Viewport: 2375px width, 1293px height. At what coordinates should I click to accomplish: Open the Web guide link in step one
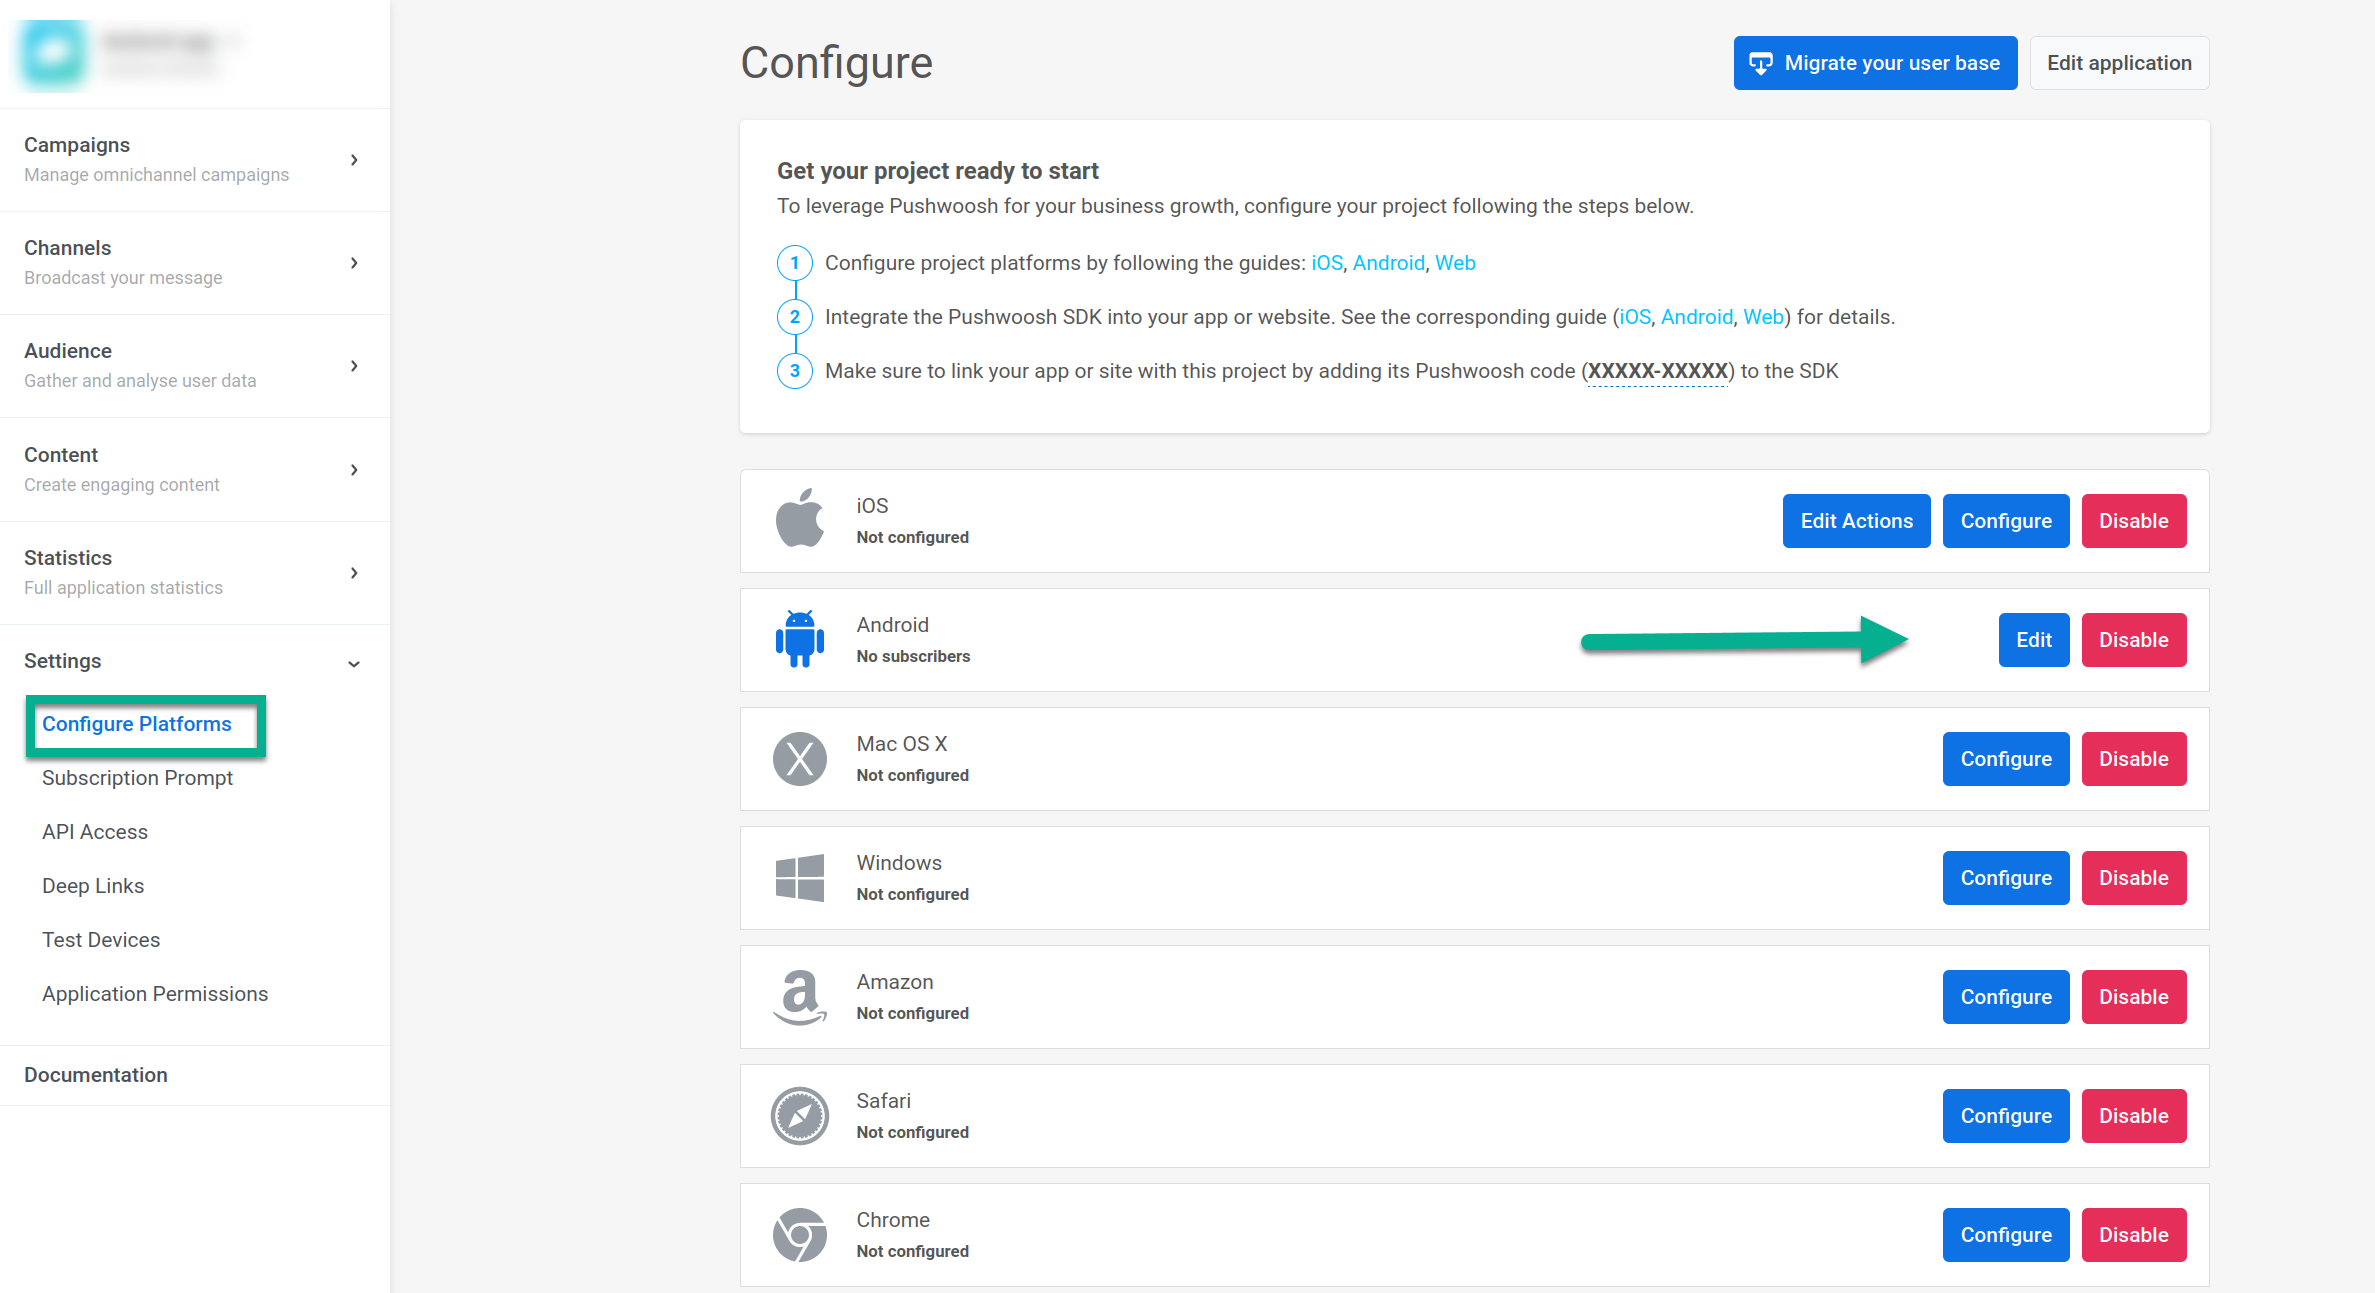[x=1455, y=263]
